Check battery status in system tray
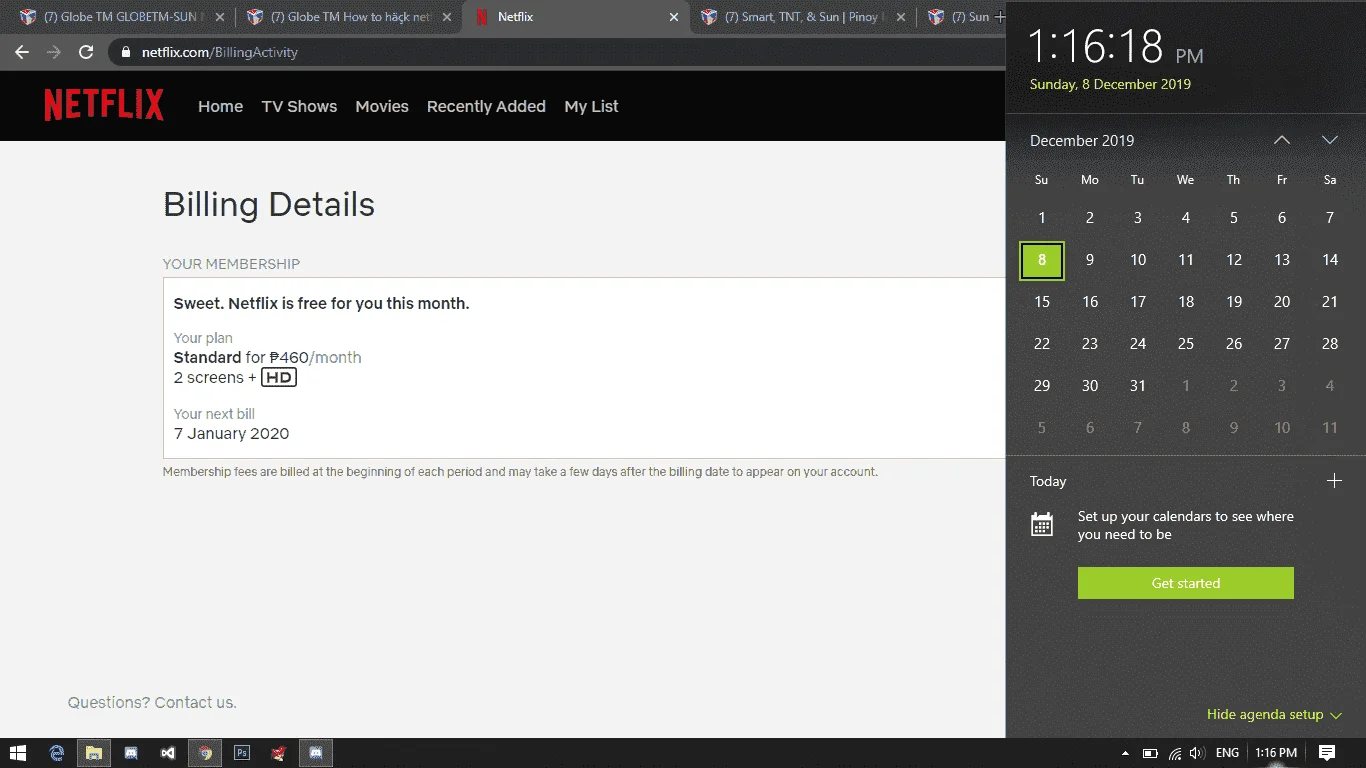This screenshot has height=768, width=1366. coord(1150,753)
